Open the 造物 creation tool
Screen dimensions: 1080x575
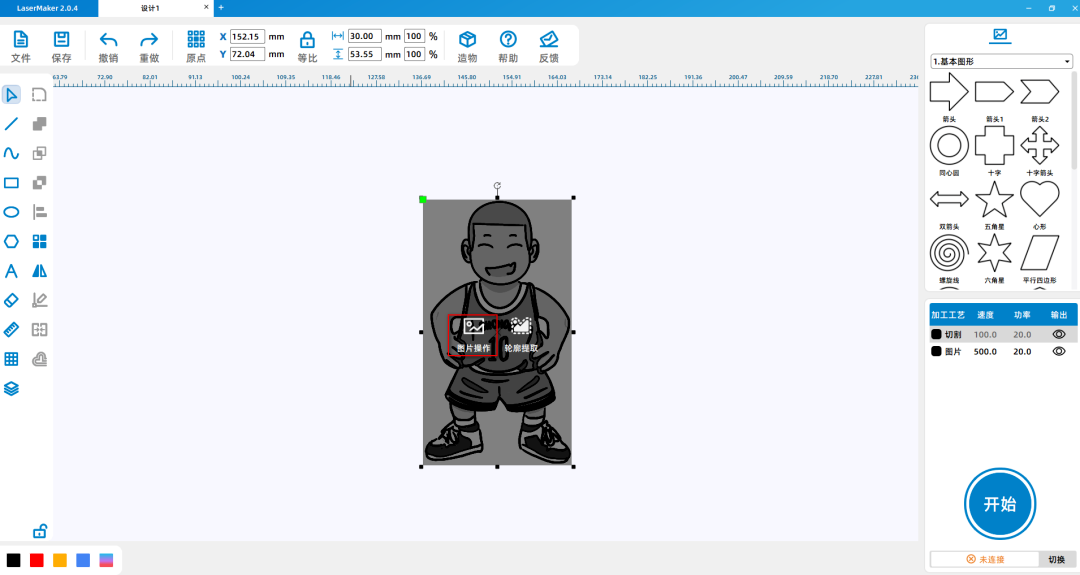click(x=467, y=45)
